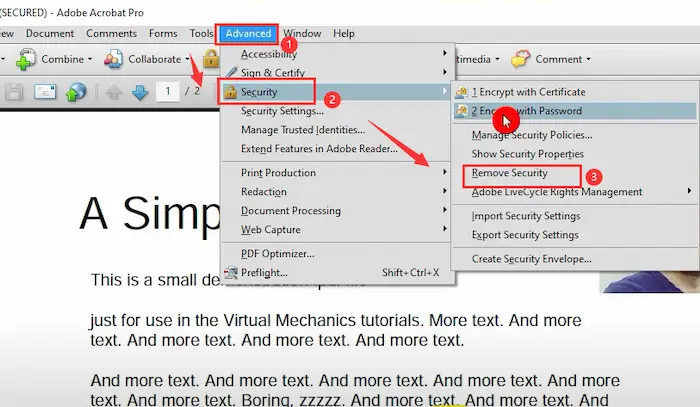Open the Advanced menu
This screenshot has height=407, width=700.
click(x=248, y=33)
